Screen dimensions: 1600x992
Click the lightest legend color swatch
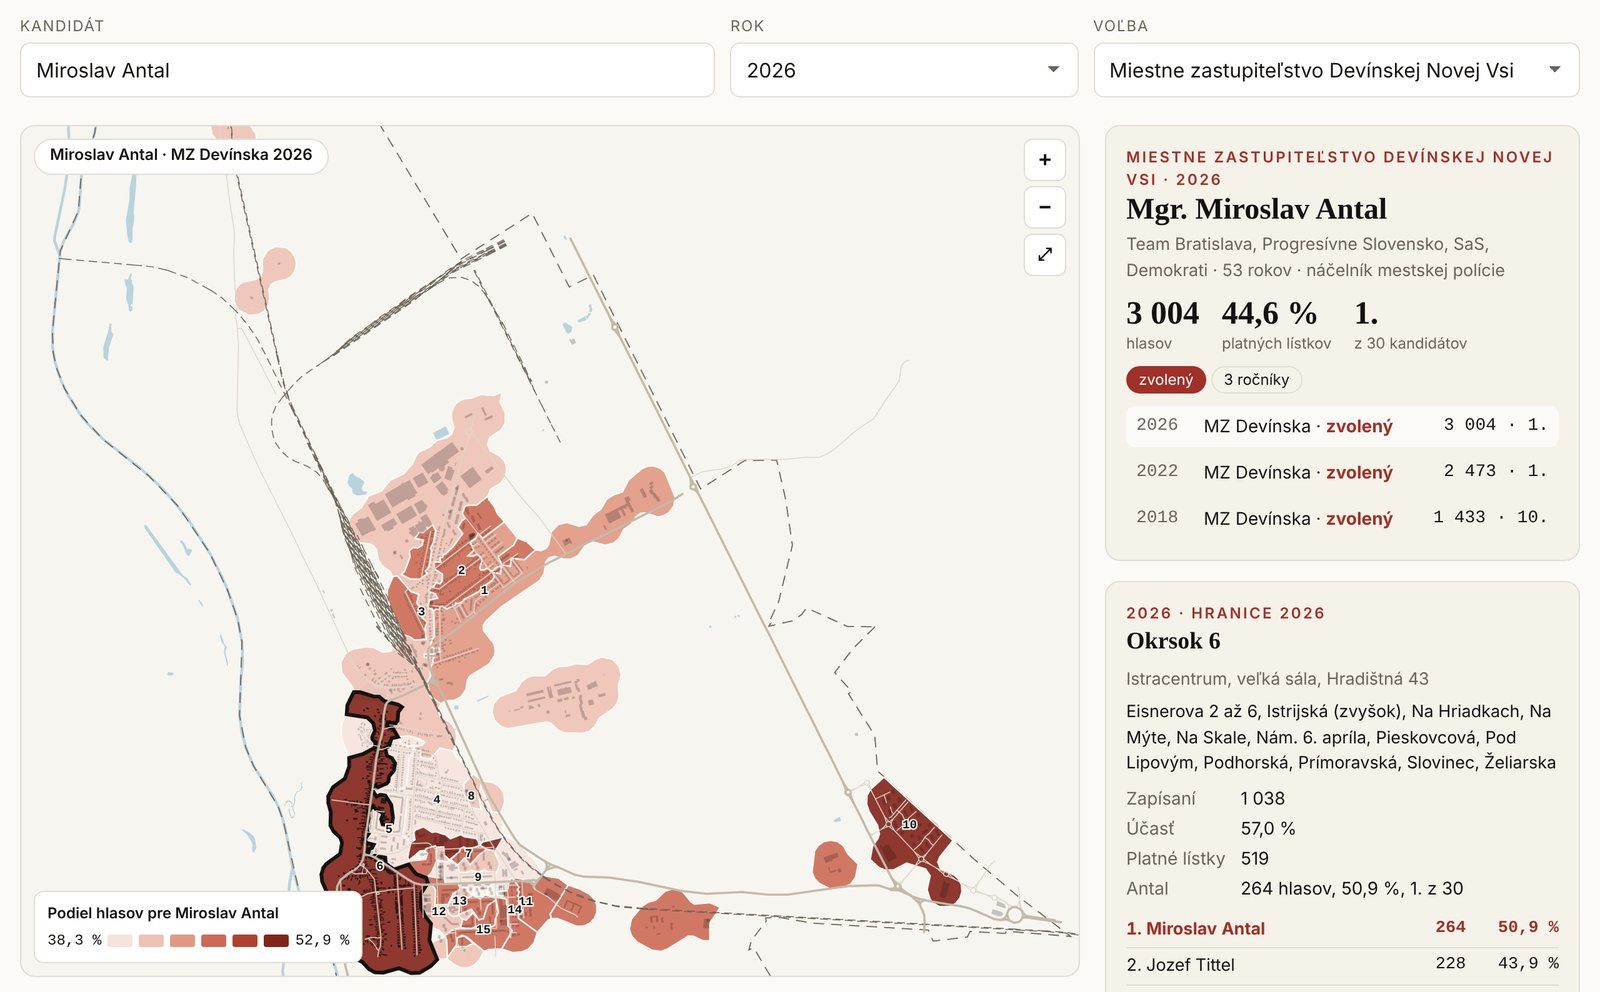coord(120,941)
